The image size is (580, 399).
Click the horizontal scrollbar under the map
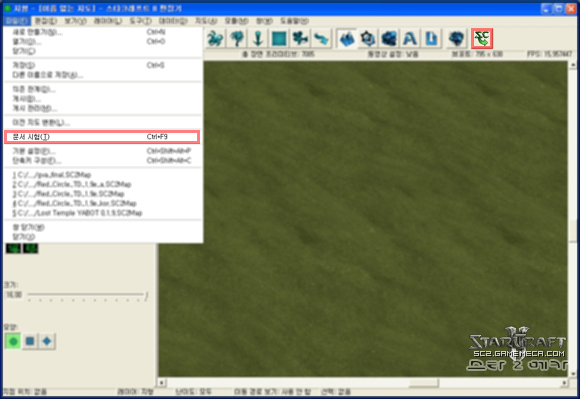point(362,383)
